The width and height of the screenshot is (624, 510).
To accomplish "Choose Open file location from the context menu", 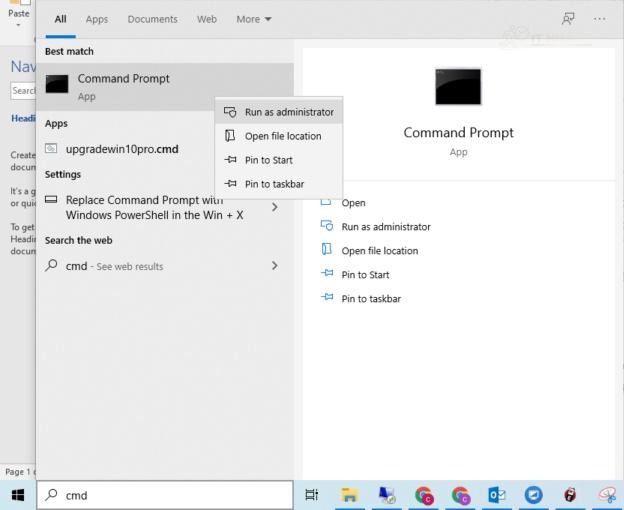I will pos(282,136).
